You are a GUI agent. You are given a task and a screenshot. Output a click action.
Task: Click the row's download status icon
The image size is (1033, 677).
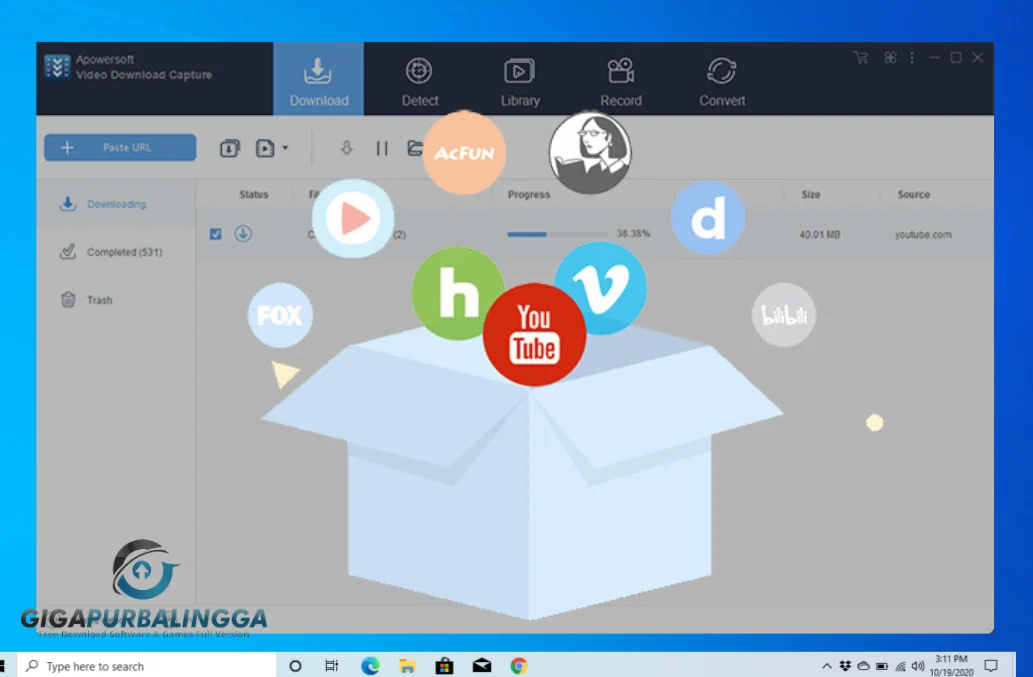(x=243, y=234)
